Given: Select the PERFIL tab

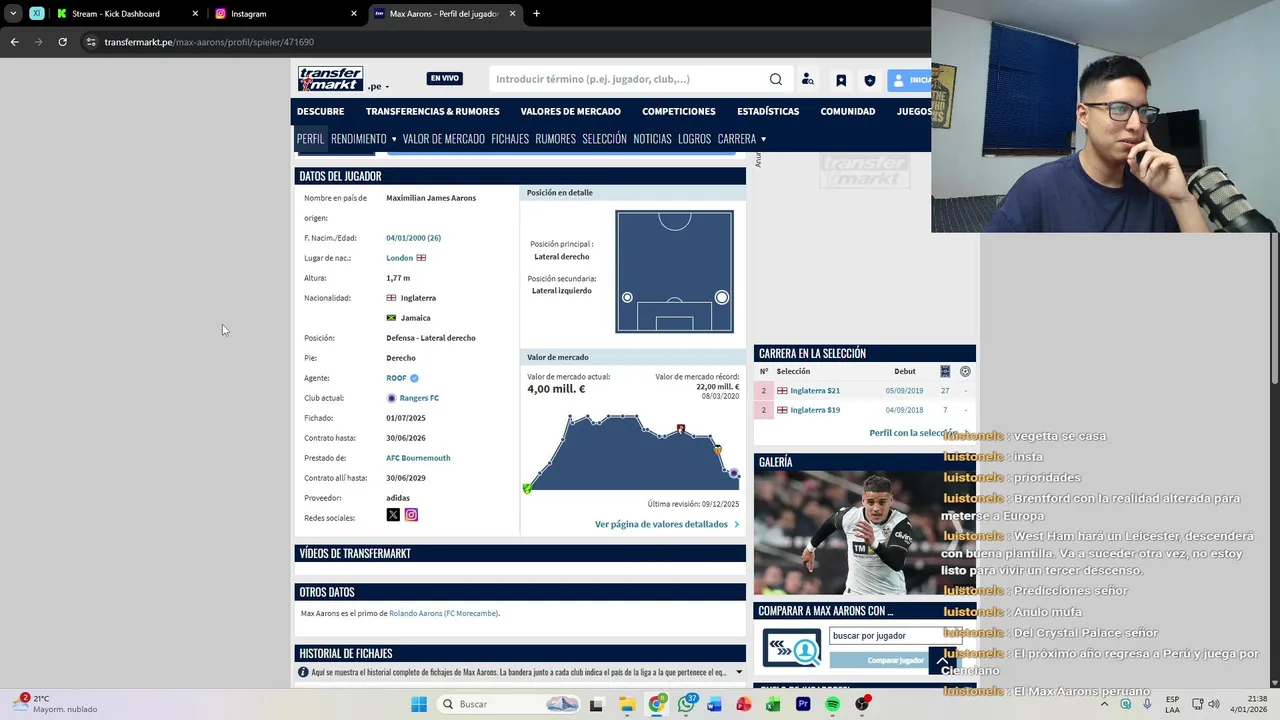Looking at the screenshot, I should [311, 139].
